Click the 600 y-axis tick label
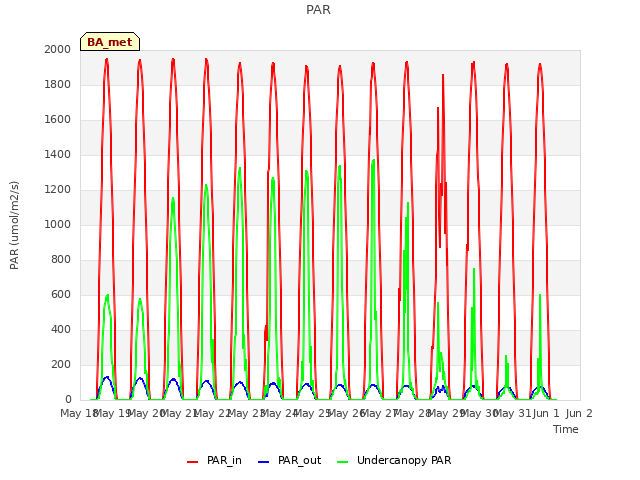The image size is (640, 480). pyautogui.click(x=61, y=294)
